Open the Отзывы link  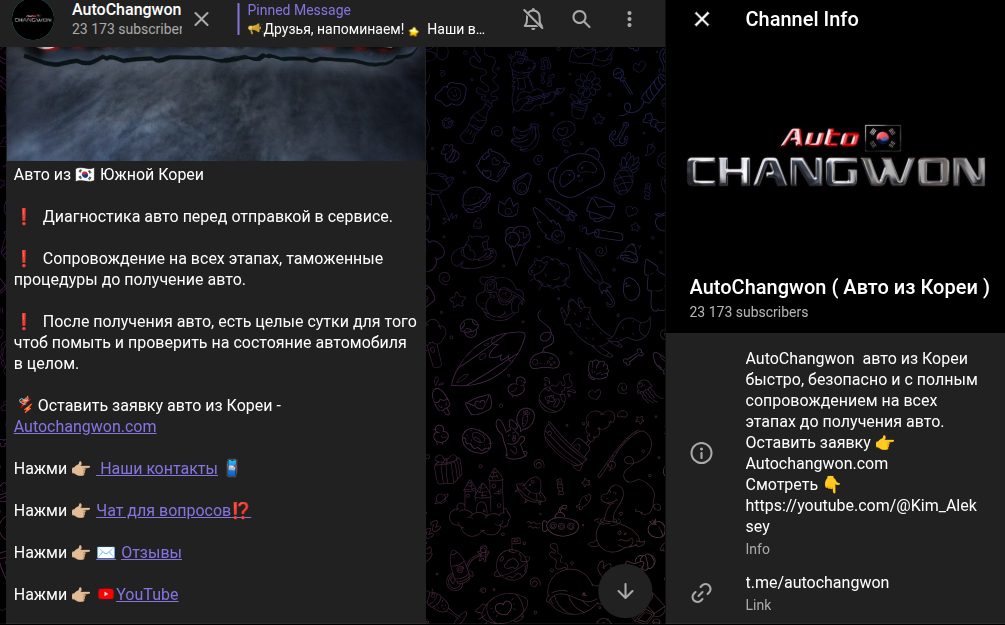click(x=151, y=552)
